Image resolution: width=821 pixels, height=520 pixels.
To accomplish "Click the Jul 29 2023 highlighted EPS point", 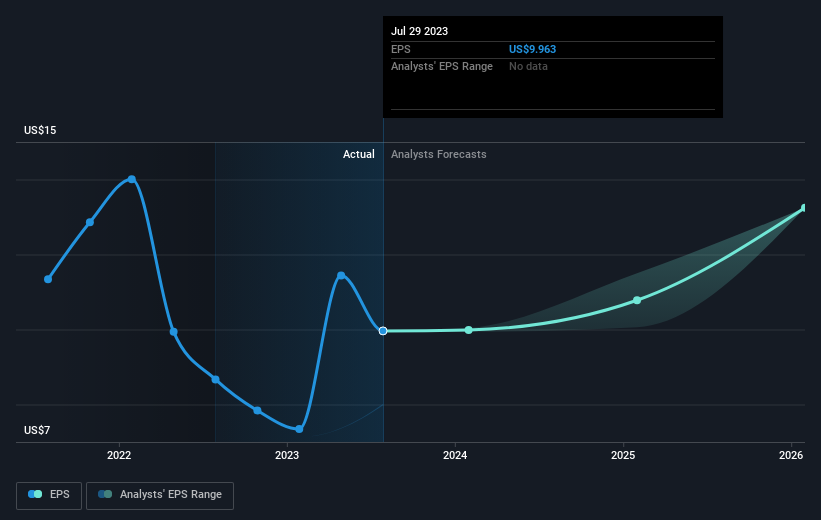I will (383, 331).
